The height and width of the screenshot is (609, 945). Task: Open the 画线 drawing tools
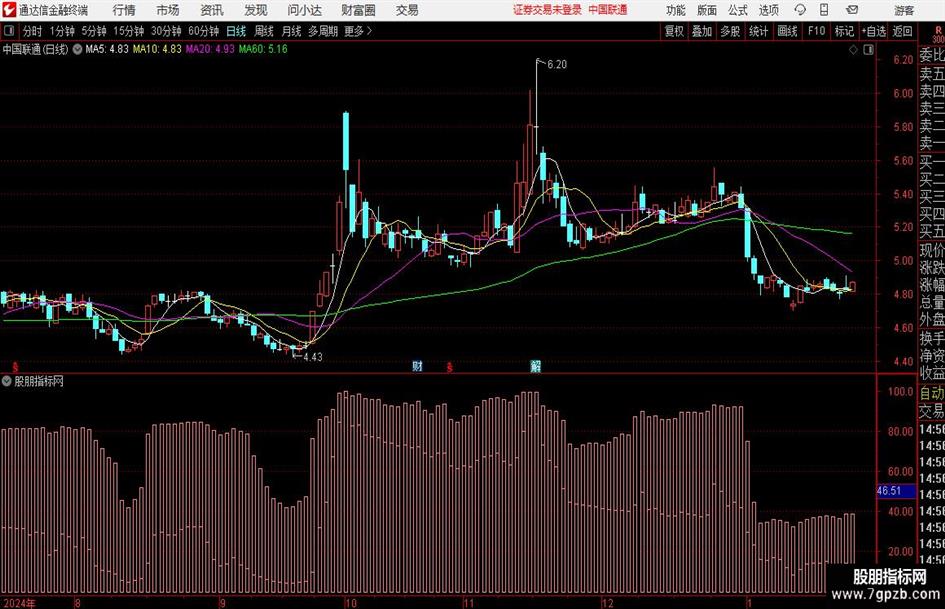pyautogui.click(x=787, y=31)
